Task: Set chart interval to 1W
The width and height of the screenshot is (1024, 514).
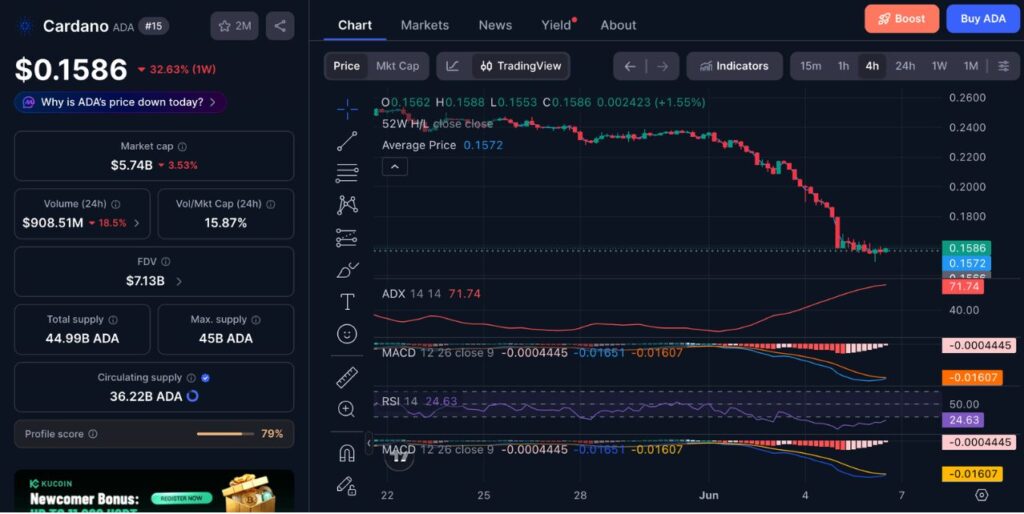Action: pyautogui.click(x=939, y=66)
